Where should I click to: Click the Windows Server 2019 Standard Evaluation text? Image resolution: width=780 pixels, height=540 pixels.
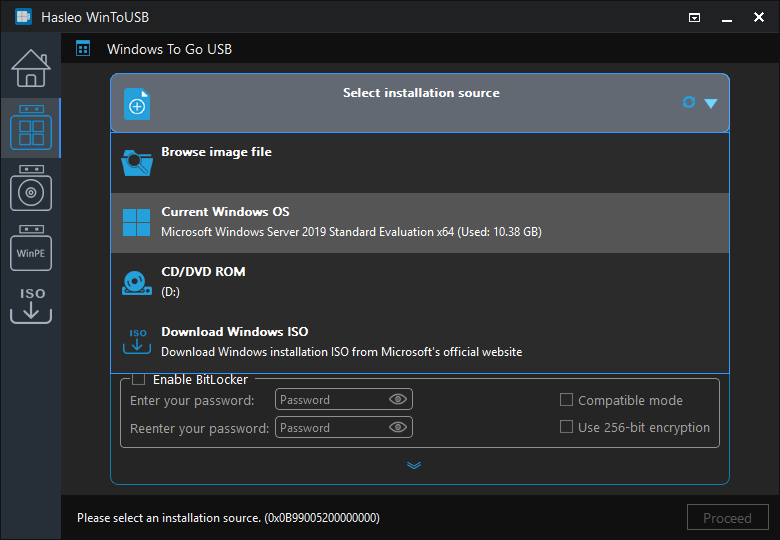(x=351, y=232)
